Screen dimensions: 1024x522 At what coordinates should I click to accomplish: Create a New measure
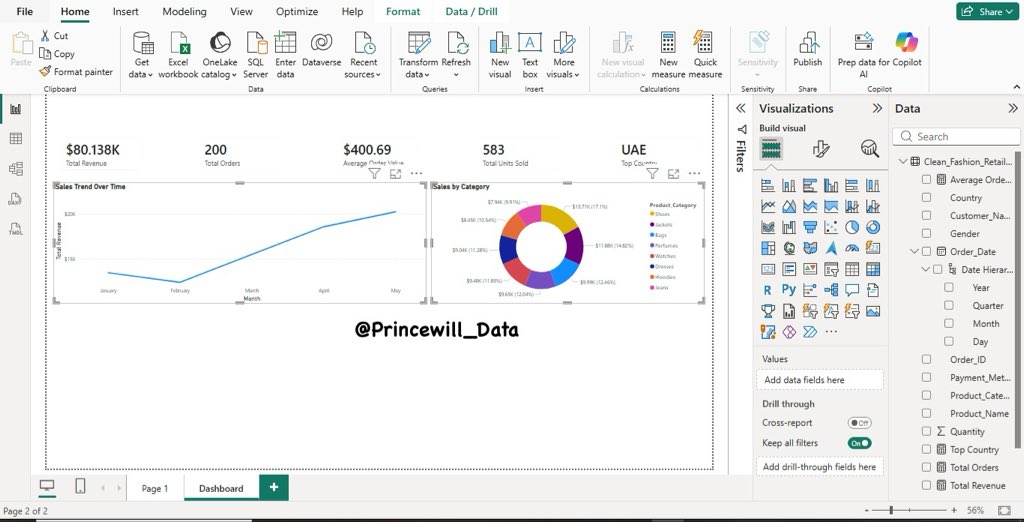(x=668, y=55)
